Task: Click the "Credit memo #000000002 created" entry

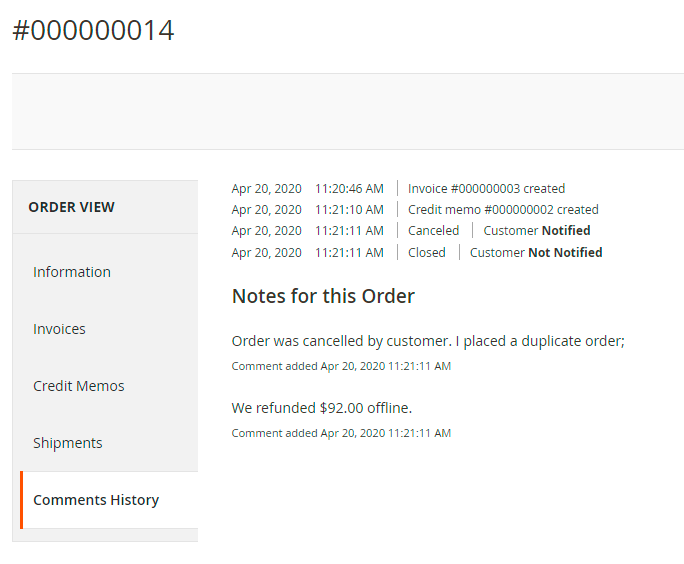Action: click(x=503, y=210)
